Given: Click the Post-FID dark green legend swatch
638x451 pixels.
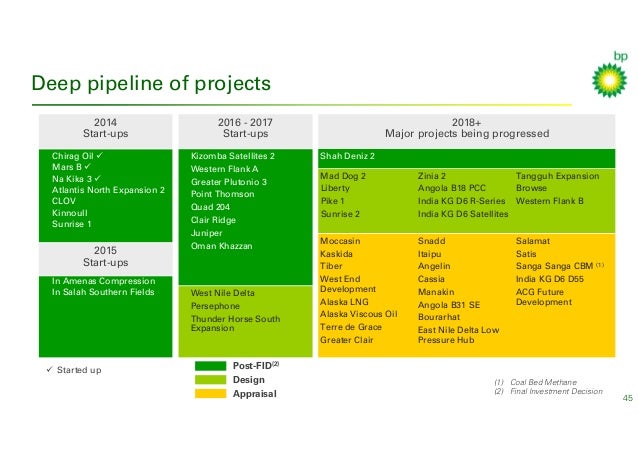Looking at the screenshot, I should tap(210, 366).
